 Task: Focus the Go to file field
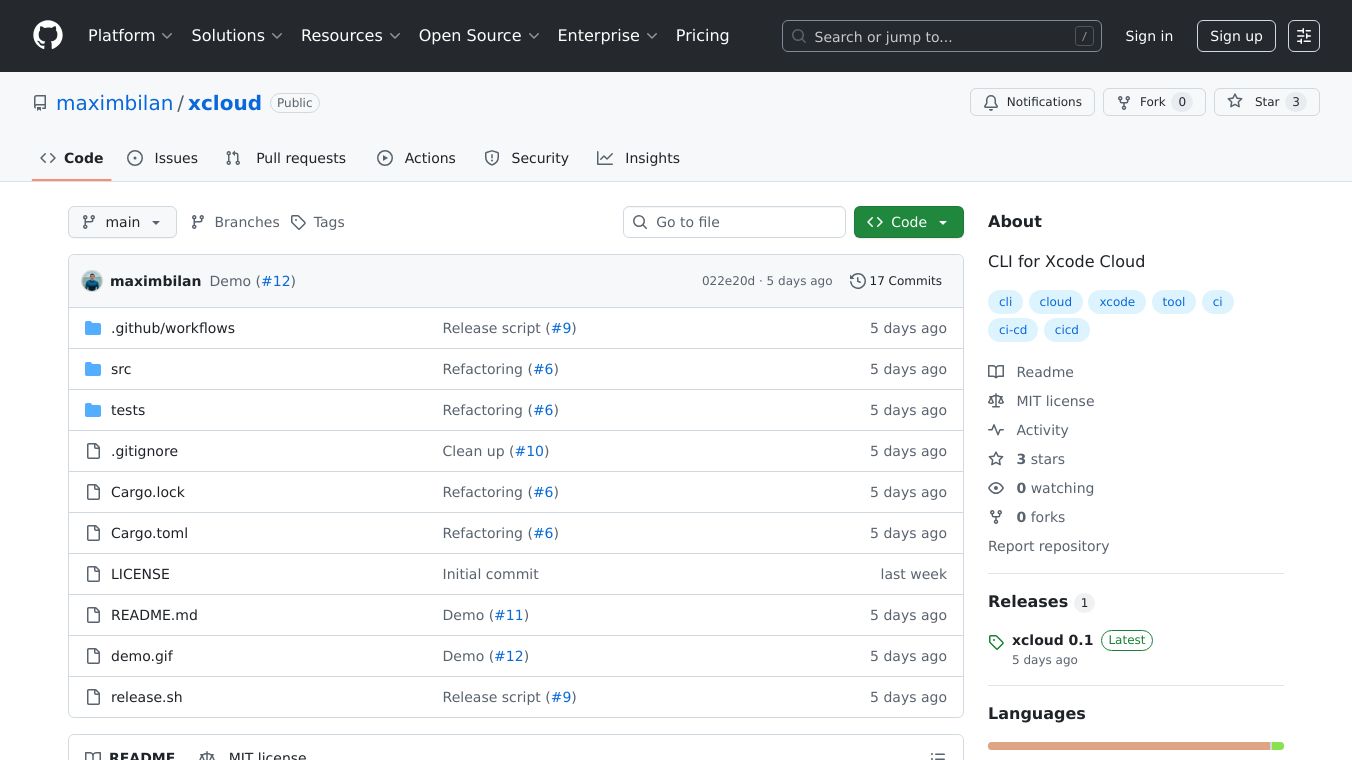tap(734, 222)
